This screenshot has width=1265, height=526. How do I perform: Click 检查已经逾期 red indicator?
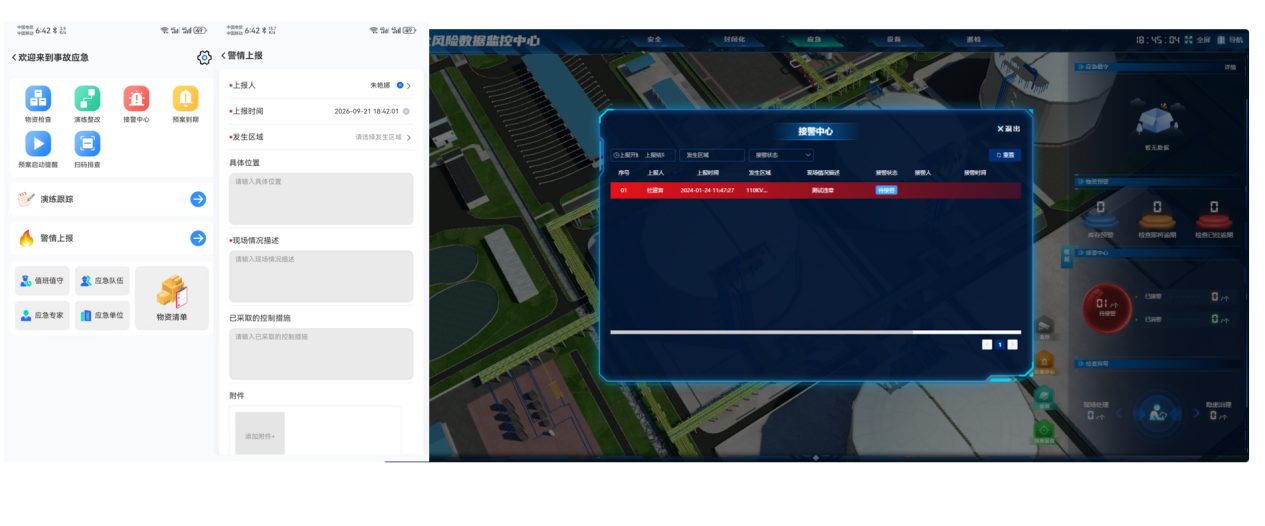(x=1213, y=220)
